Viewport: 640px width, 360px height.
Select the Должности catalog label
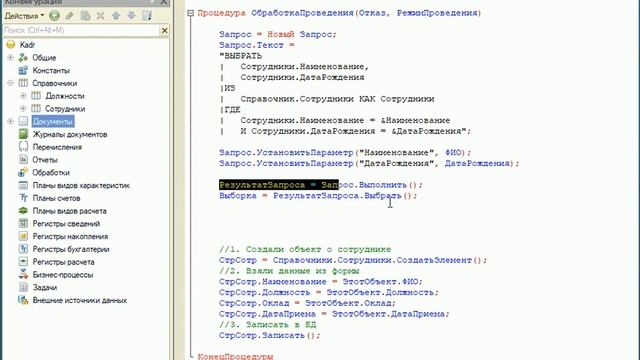65,96
